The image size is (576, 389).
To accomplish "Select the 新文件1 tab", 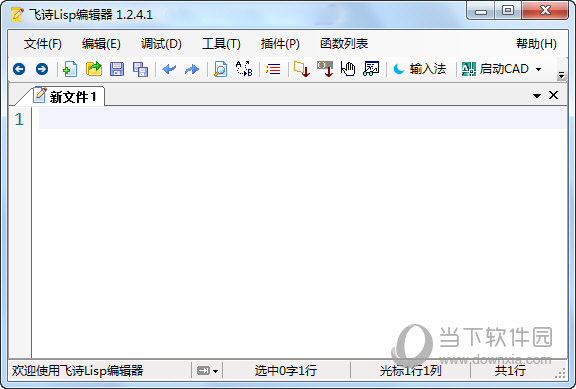I will [x=65, y=97].
